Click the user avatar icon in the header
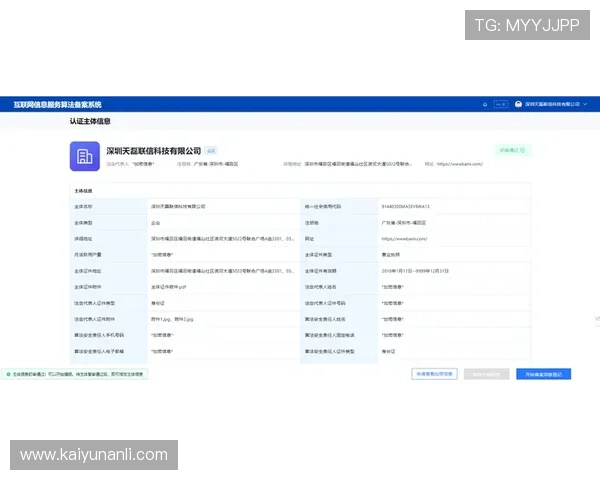 518,104
